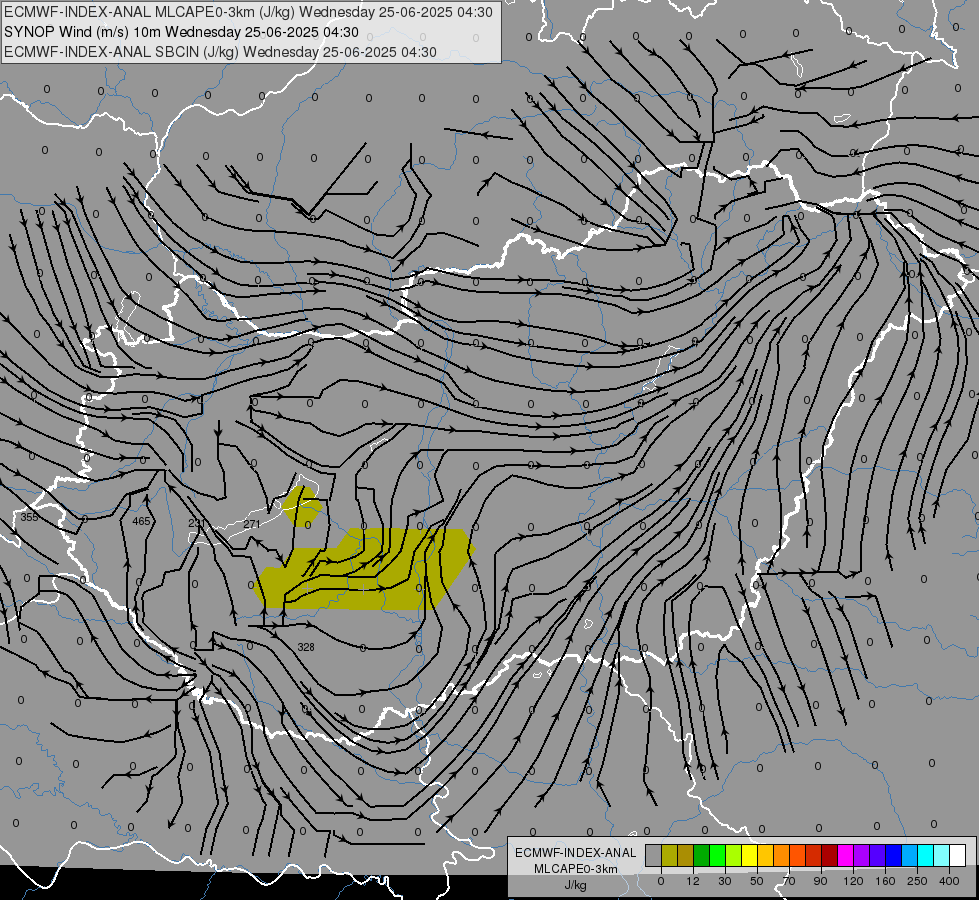Screen dimensions: 979x900
Task: Click the legend scale value 250
Action: click(917, 881)
